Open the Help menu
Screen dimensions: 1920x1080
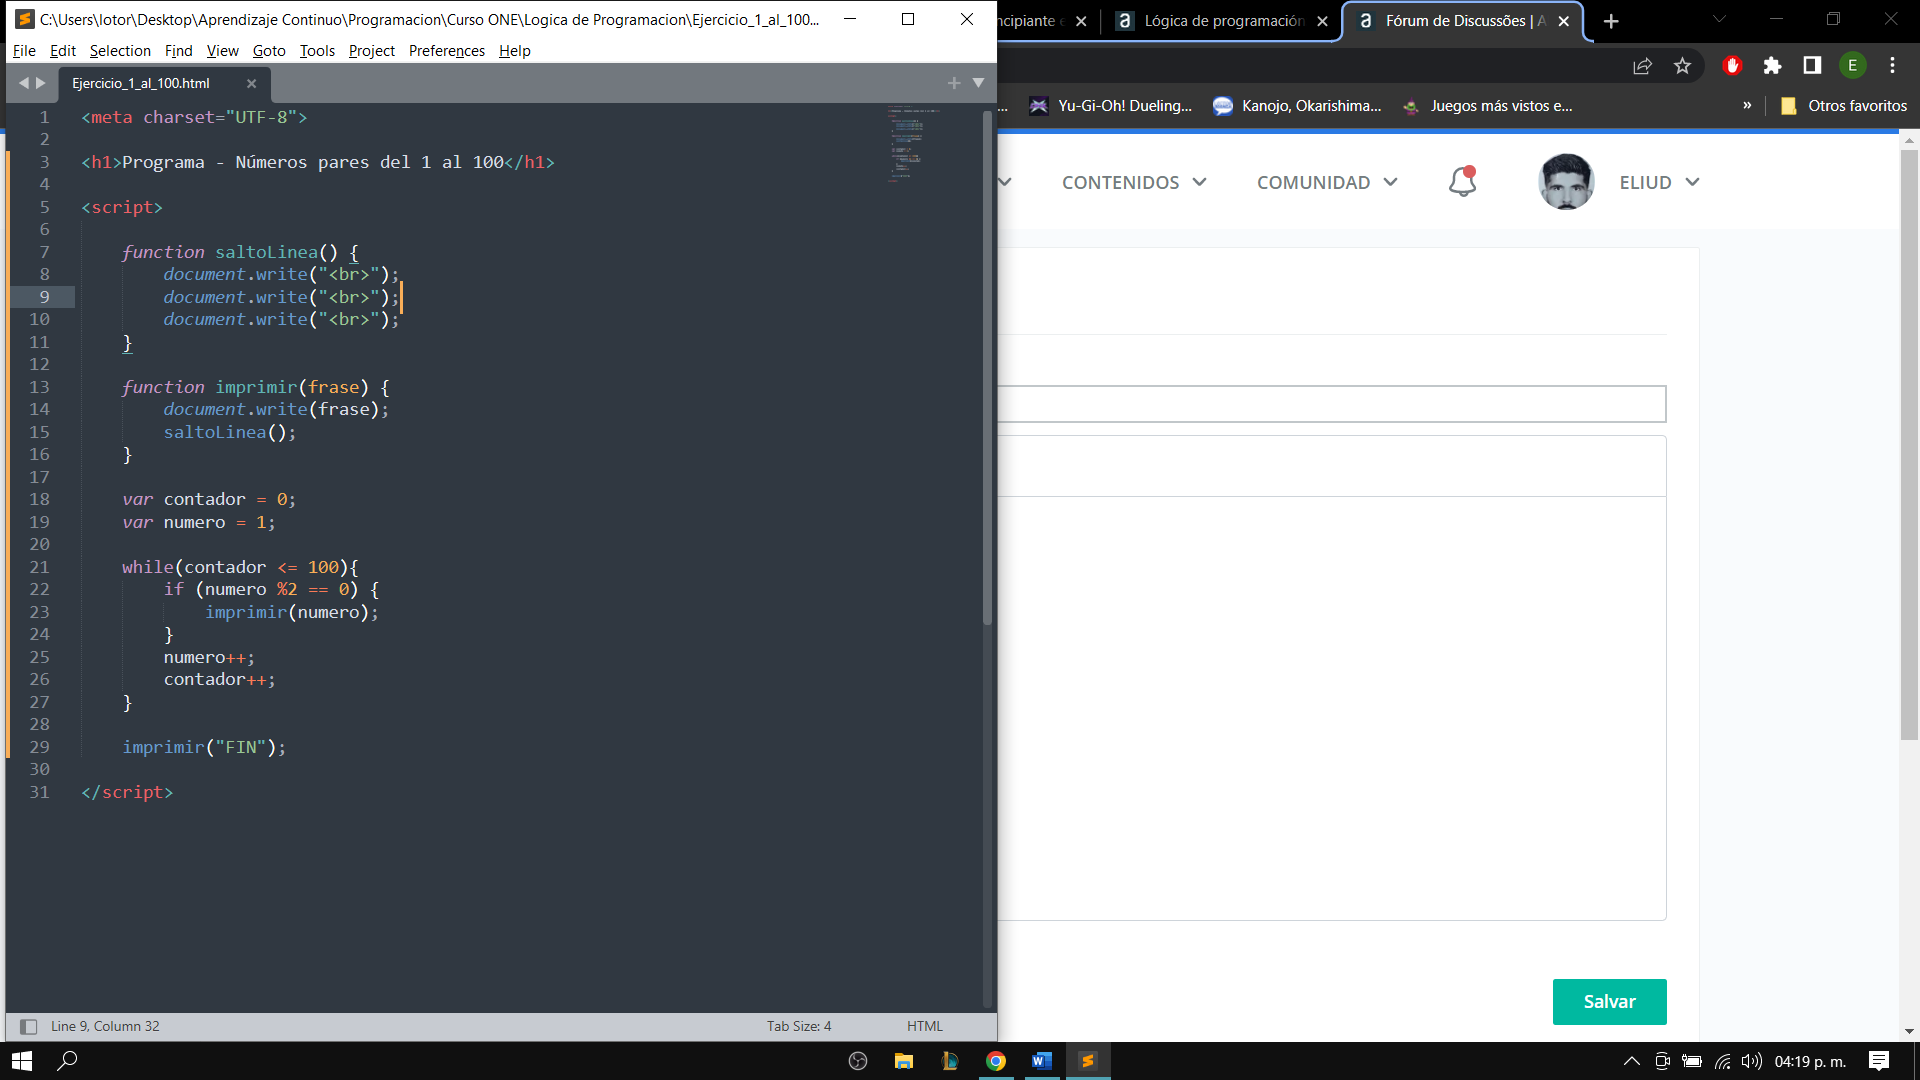(514, 51)
